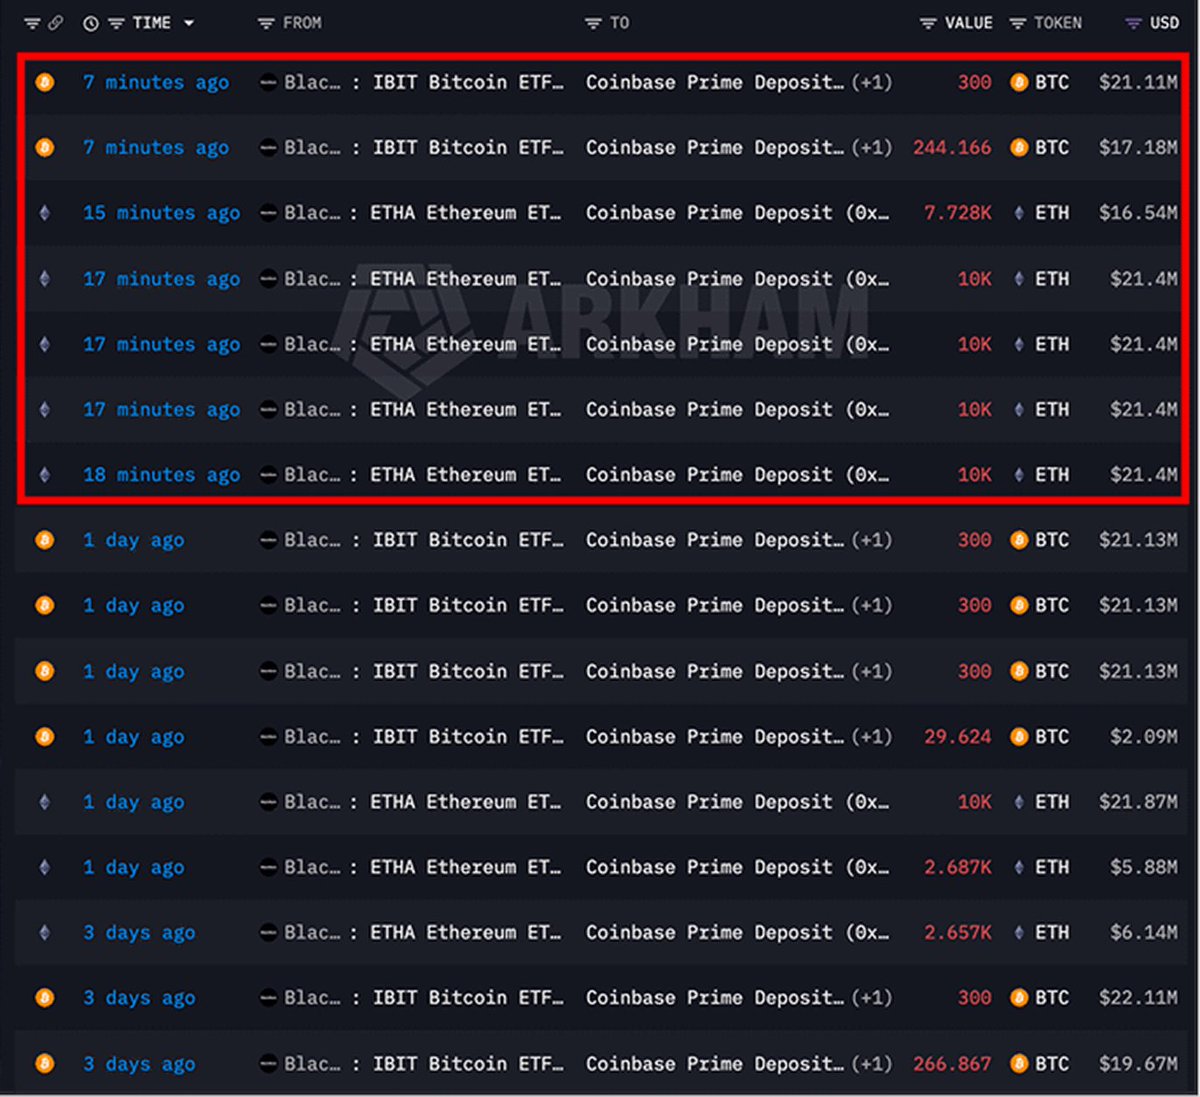This screenshot has height=1097, width=1200.
Task: Open '7 minutes ago' link in 244.166 row
Action: [156, 148]
